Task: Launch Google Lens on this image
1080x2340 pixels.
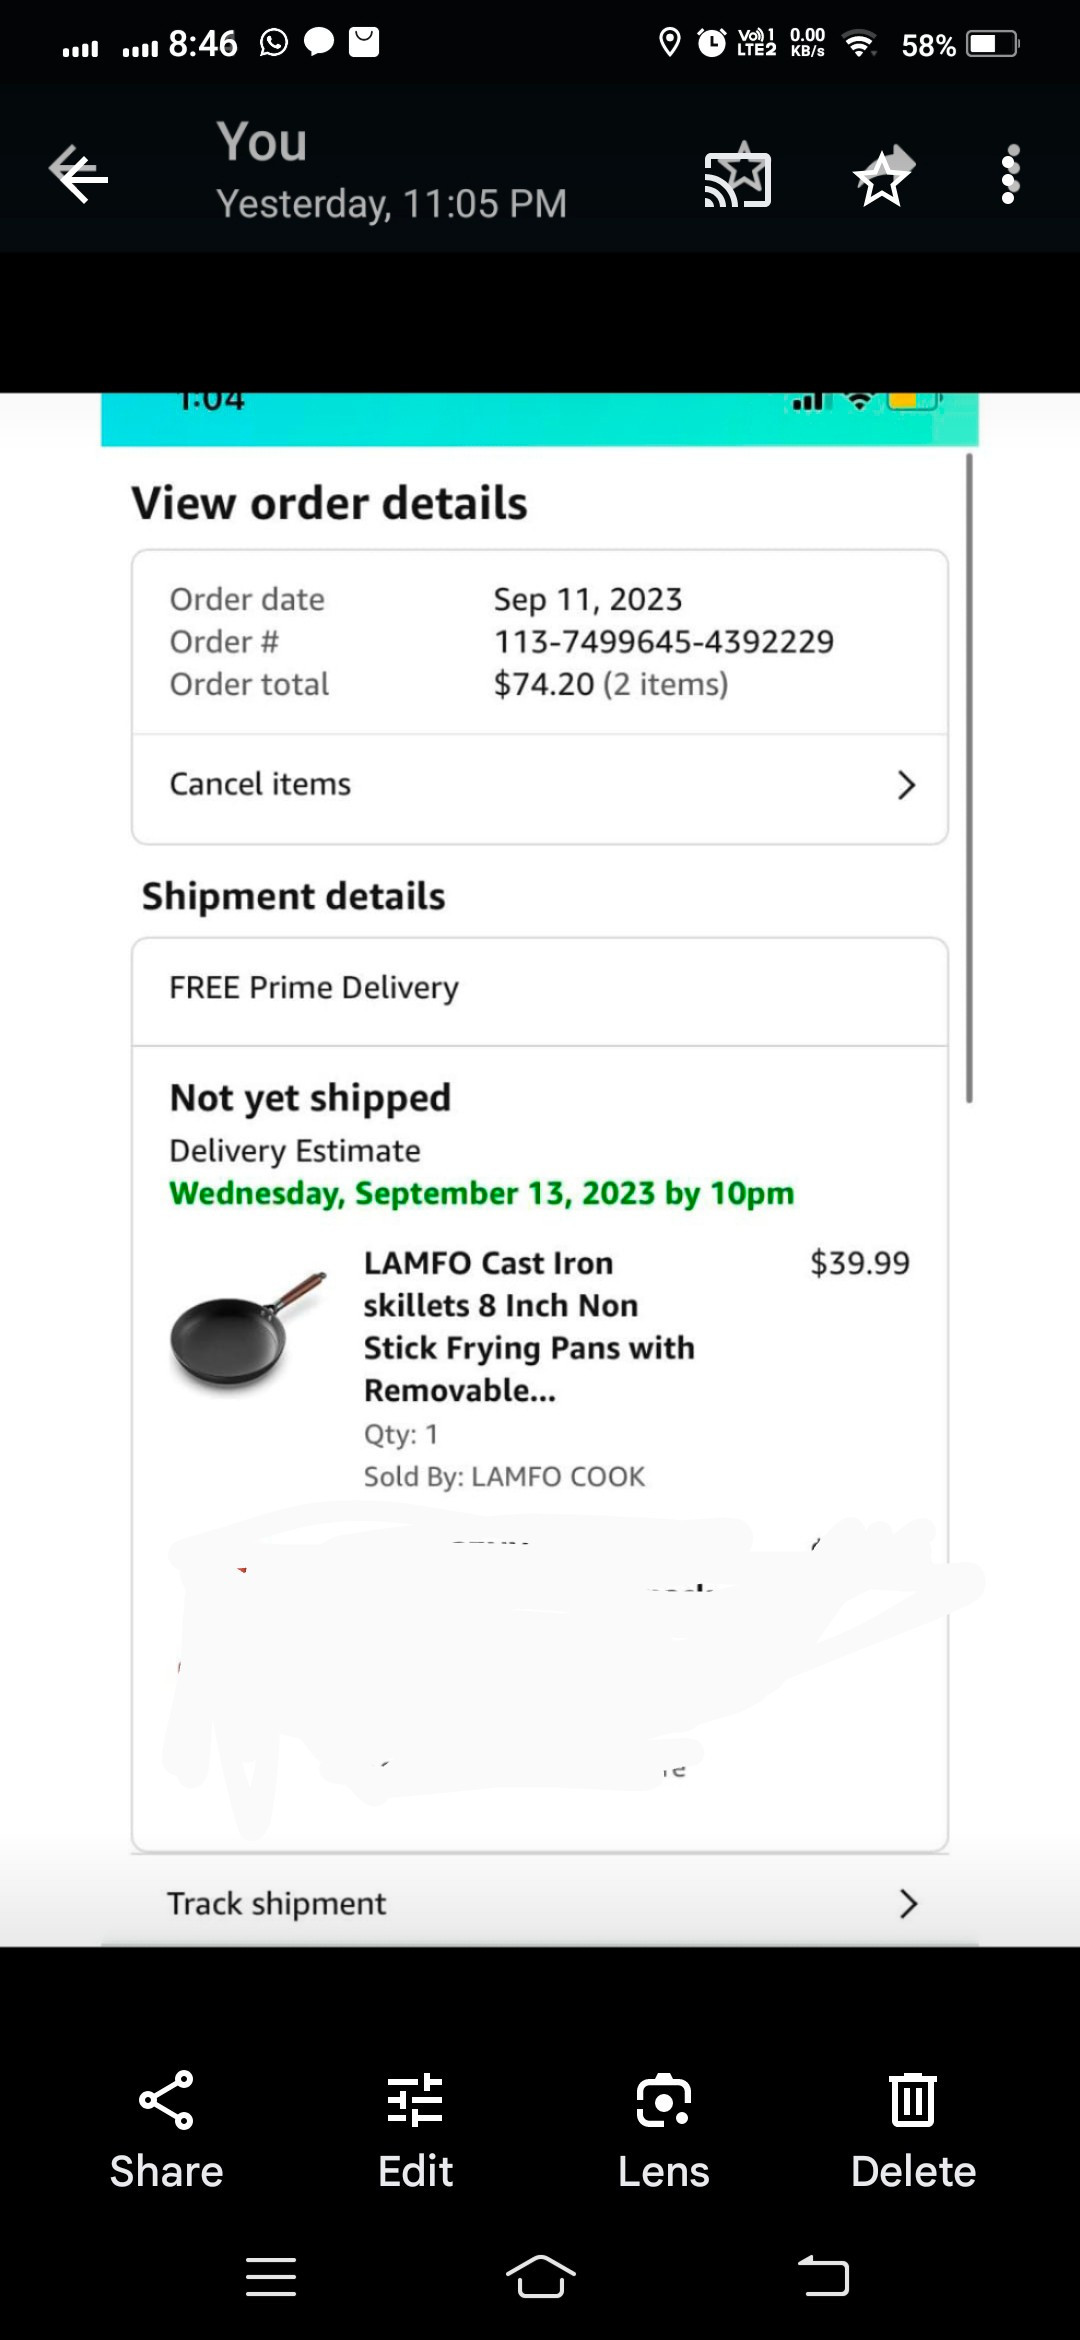Action: point(663,2099)
